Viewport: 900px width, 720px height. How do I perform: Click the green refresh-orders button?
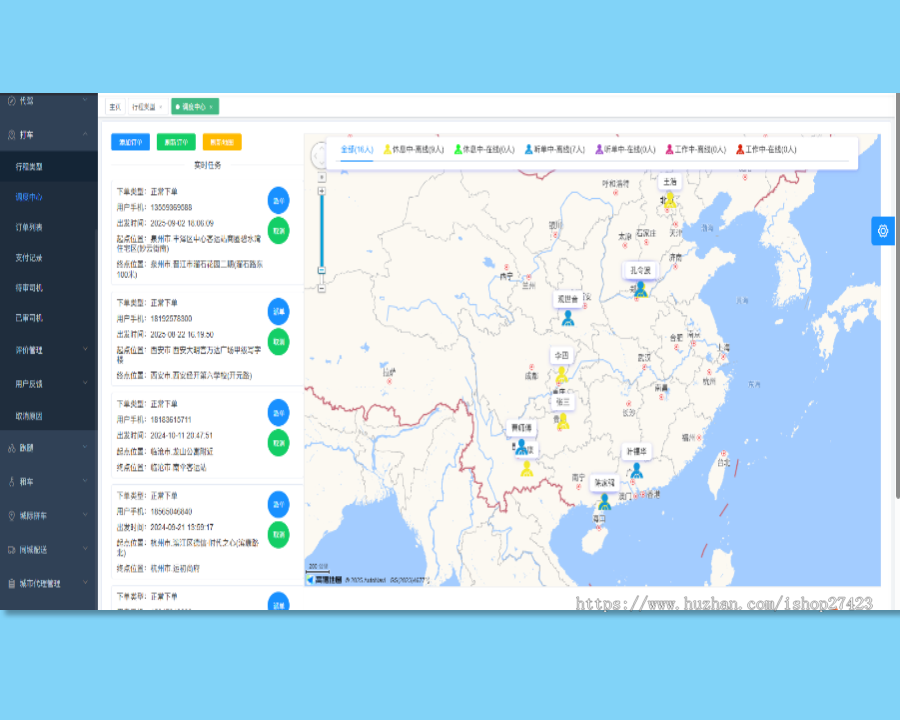pyautogui.click(x=176, y=142)
